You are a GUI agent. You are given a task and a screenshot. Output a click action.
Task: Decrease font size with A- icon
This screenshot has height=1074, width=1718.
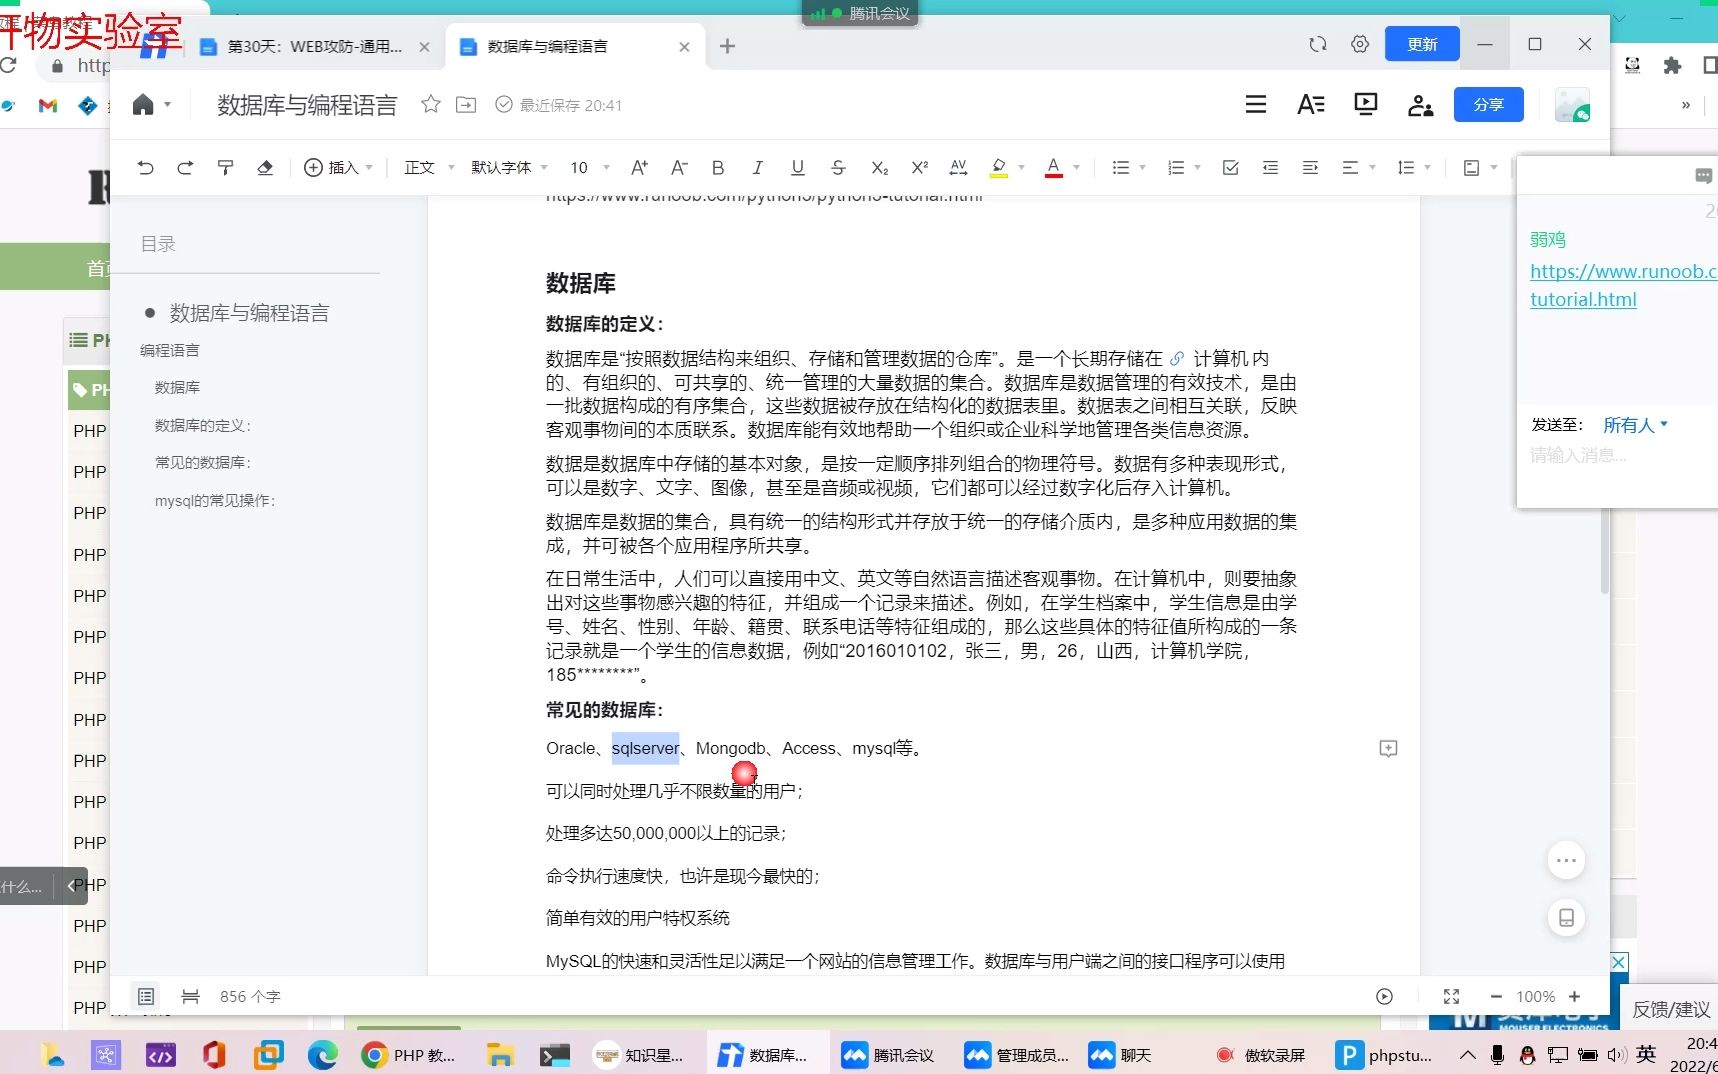679,168
